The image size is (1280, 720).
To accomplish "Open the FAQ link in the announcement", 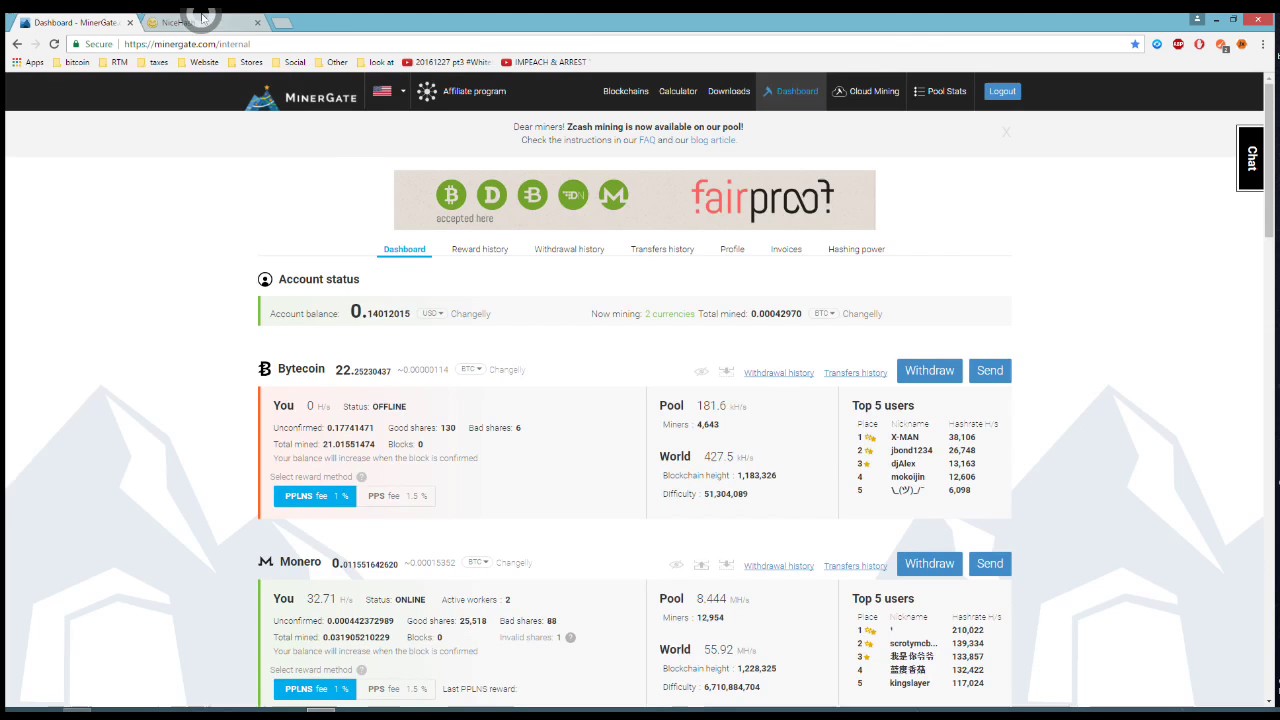I will coord(647,140).
